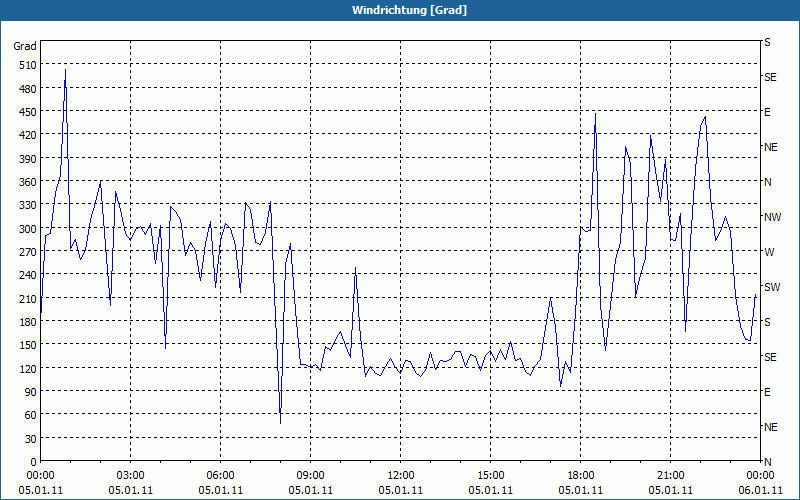This screenshot has width=800, height=500.
Task: Click the 300 degree axis label
Action: coord(28,229)
